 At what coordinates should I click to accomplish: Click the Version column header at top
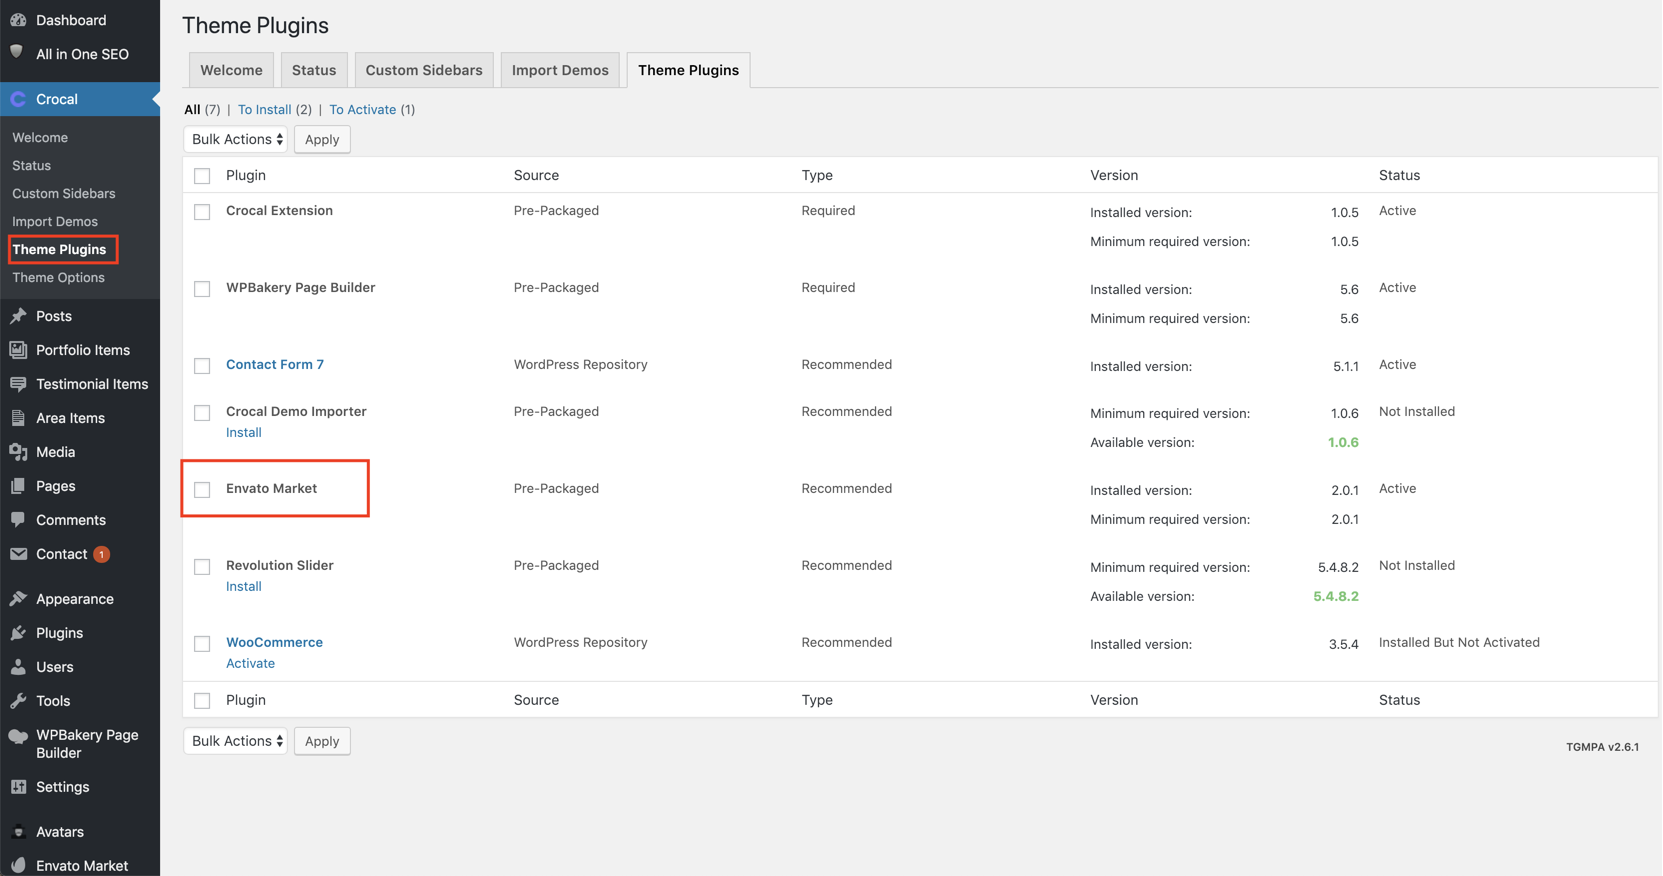point(1114,175)
